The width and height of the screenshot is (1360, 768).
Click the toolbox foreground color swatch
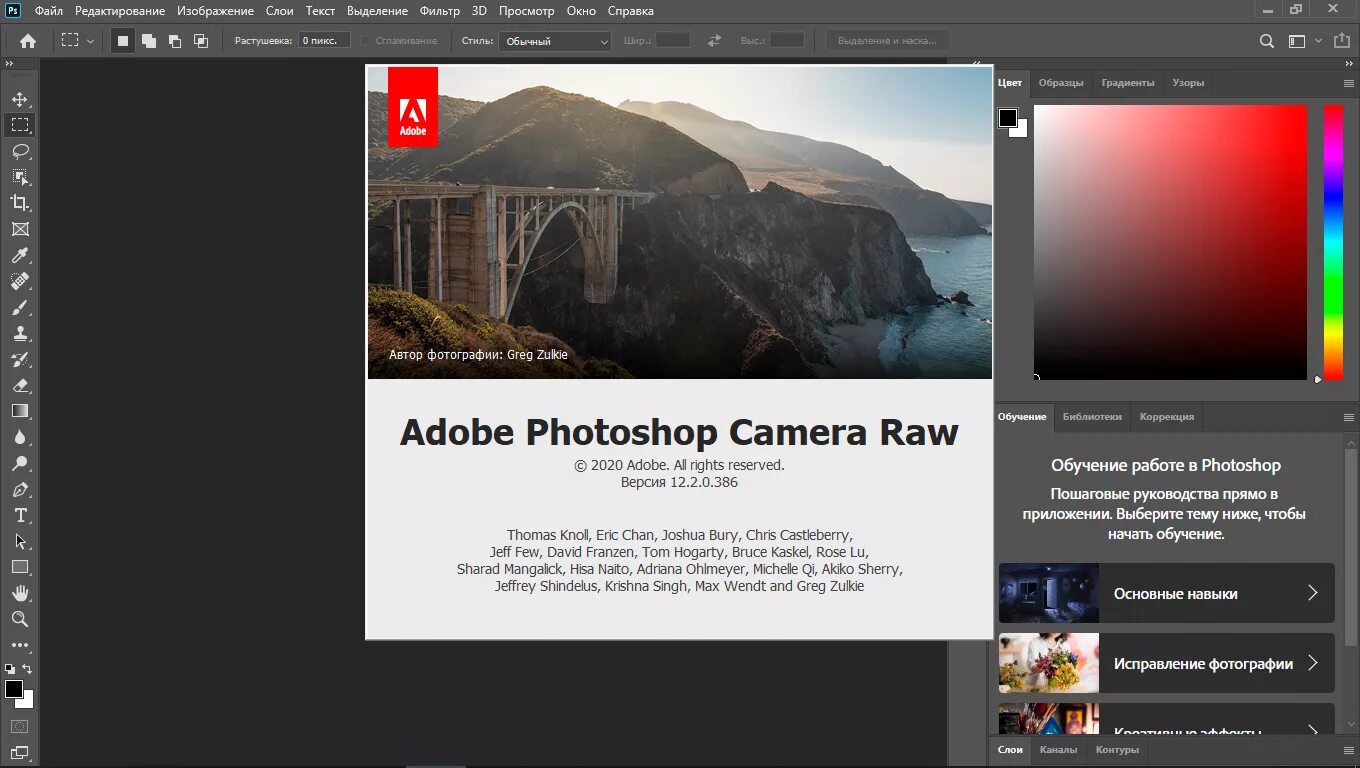14,689
